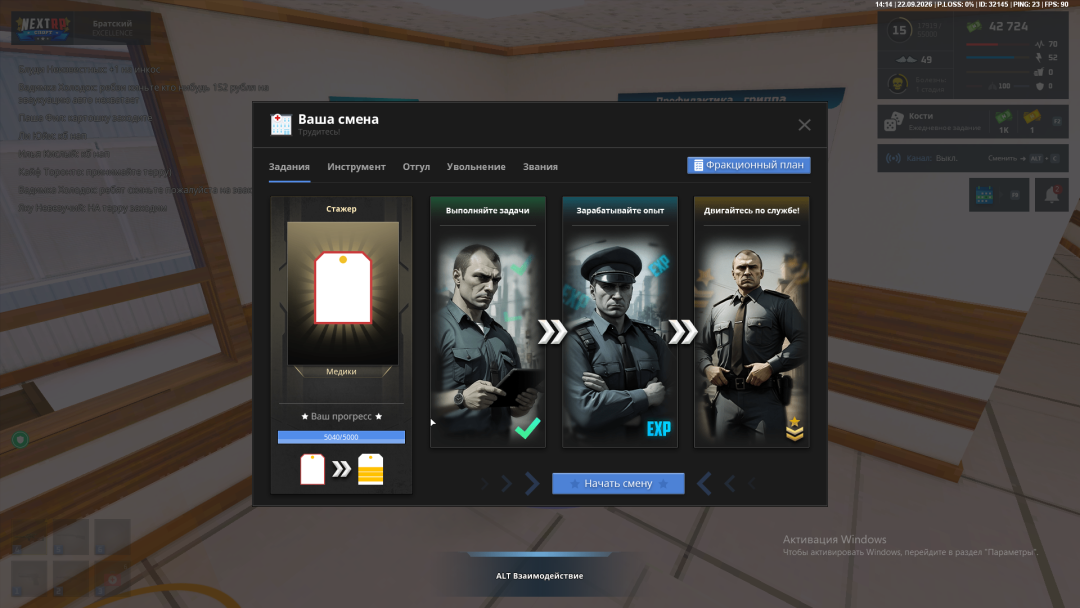Click the Кости dice icon in HUD
The image size is (1080, 608).
tap(893, 122)
